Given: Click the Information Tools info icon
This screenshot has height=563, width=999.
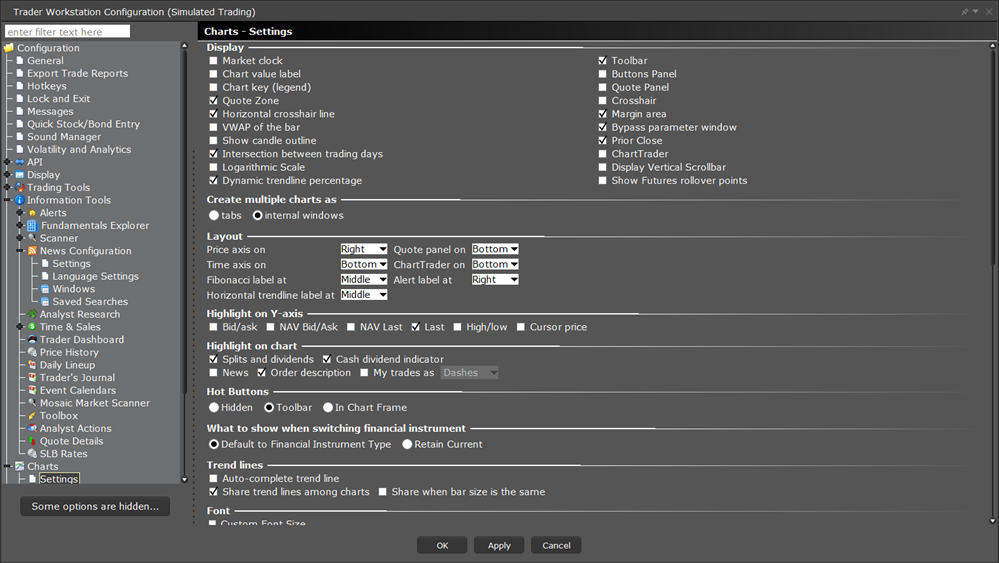Looking at the screenshot, I should coord(20,200).
